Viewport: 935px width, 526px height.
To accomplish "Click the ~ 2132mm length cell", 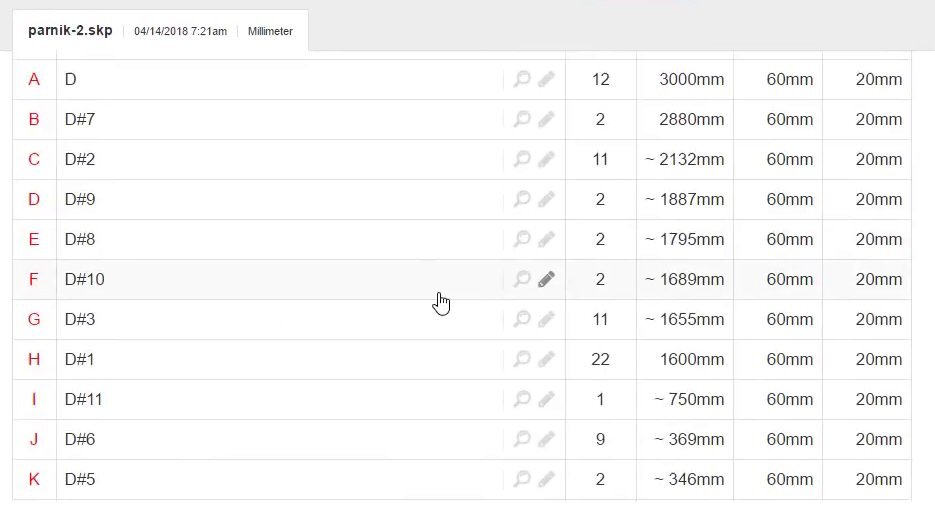I will (685, 159).
